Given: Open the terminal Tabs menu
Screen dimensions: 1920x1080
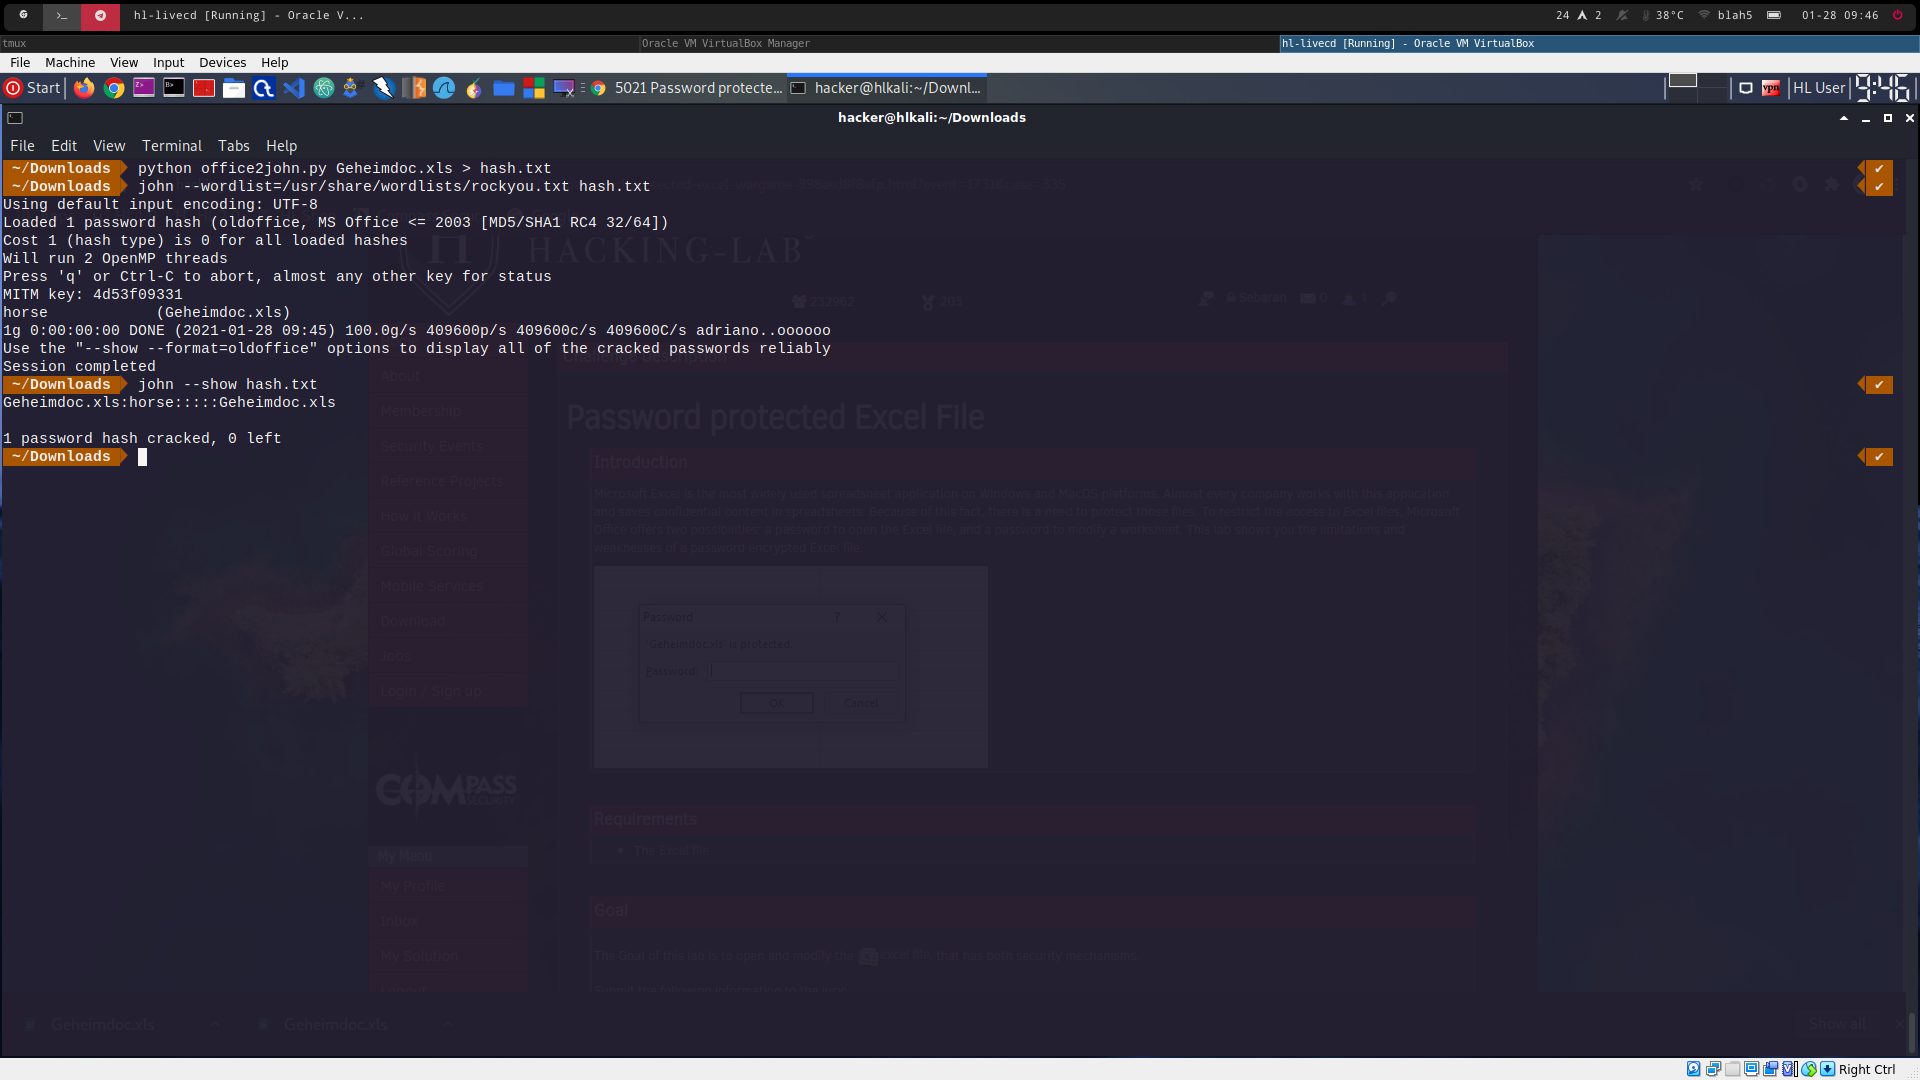Looking at the screenshot, I should 233,146.
